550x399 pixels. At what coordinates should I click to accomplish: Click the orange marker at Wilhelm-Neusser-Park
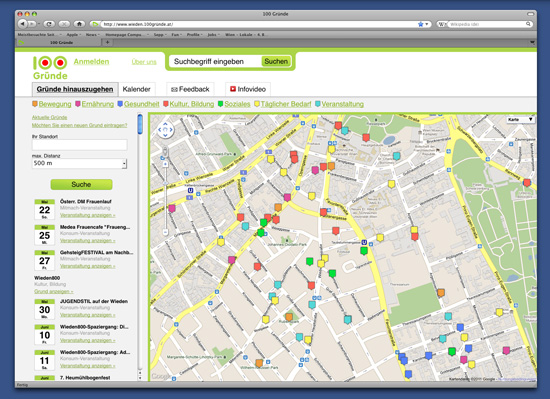[x=259, y=363]
